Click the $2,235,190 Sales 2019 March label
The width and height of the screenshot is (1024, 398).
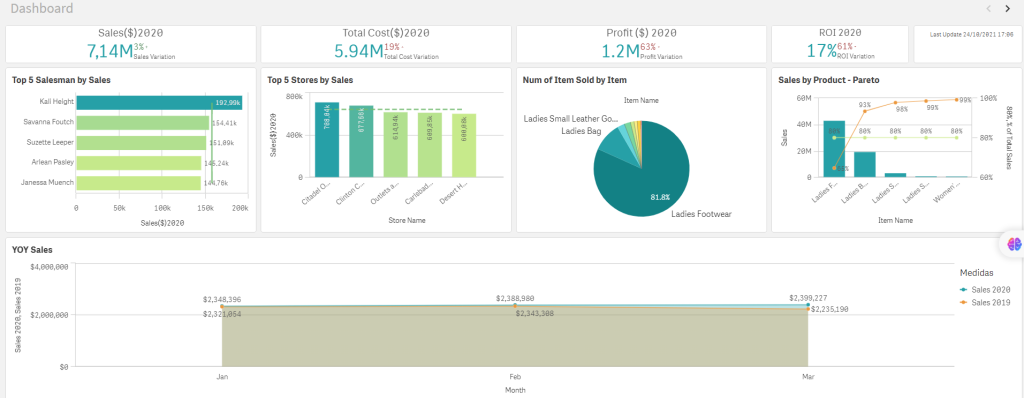pyautogui.click(x=830, y=309)
